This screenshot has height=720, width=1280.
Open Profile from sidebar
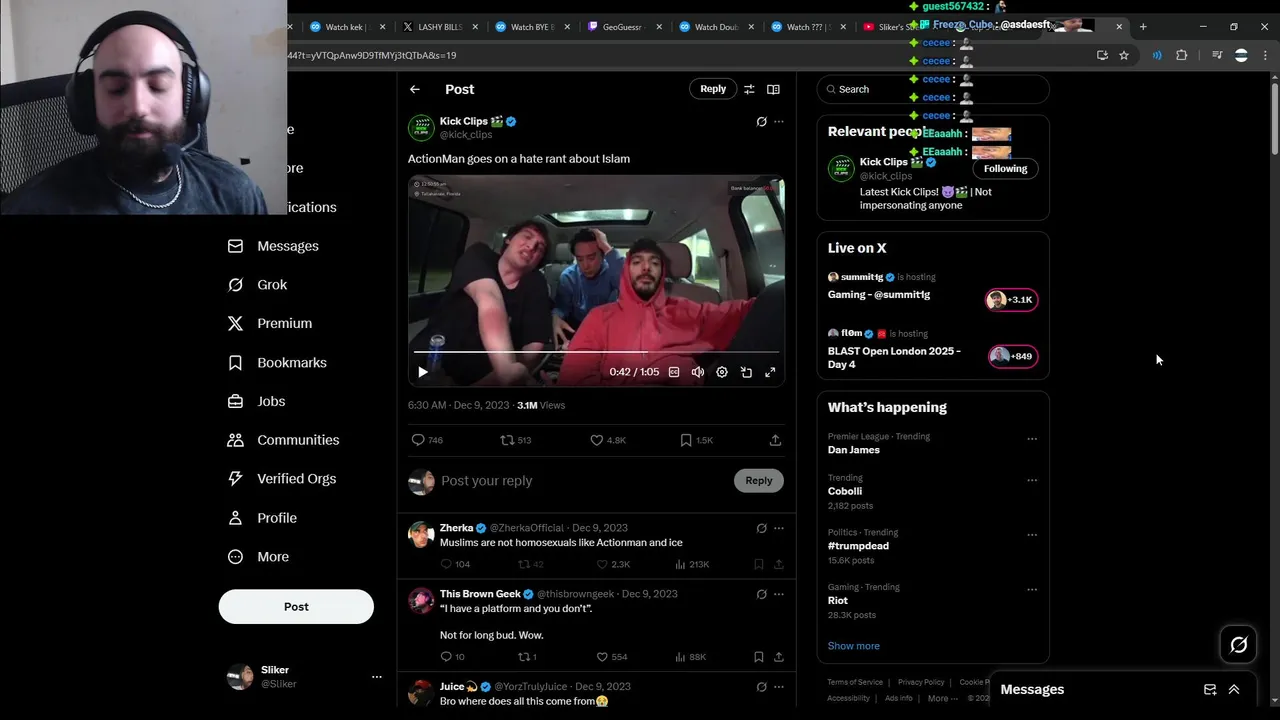[x=262, y=518]
